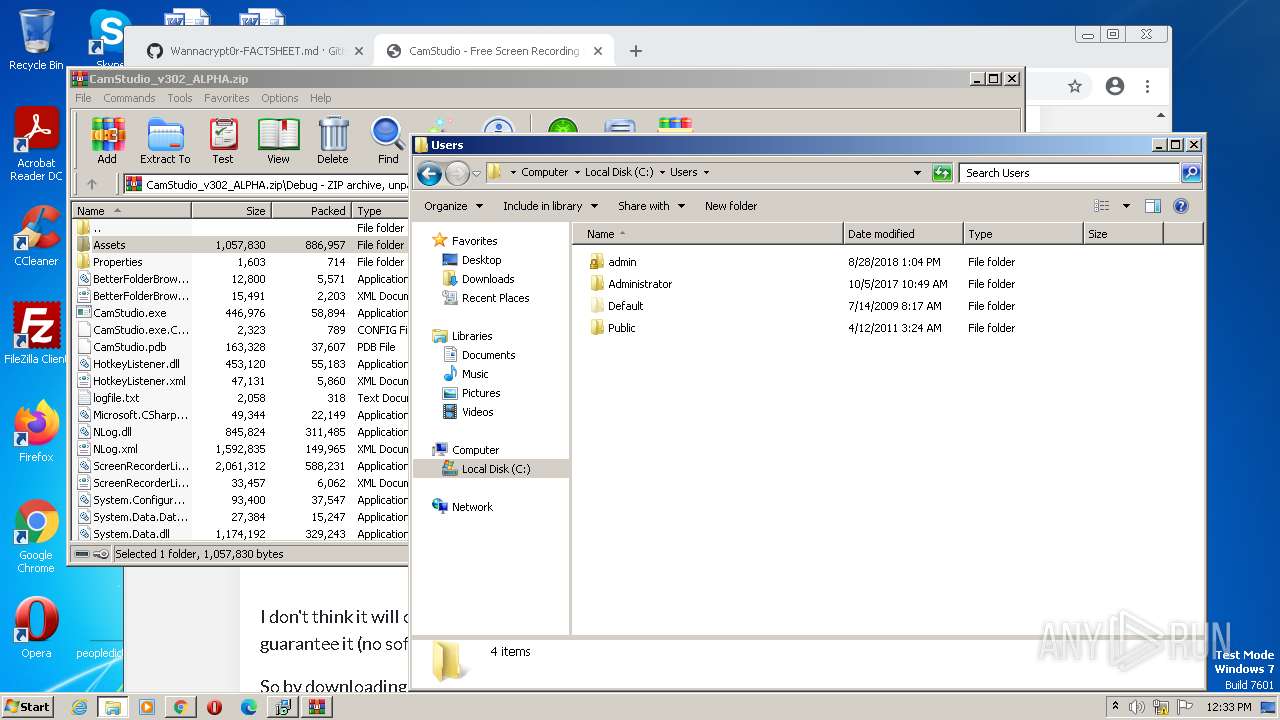Click the View icon in WinRAR toolbar
Viewport: 1280px width, 720px height.
point(278,140)
